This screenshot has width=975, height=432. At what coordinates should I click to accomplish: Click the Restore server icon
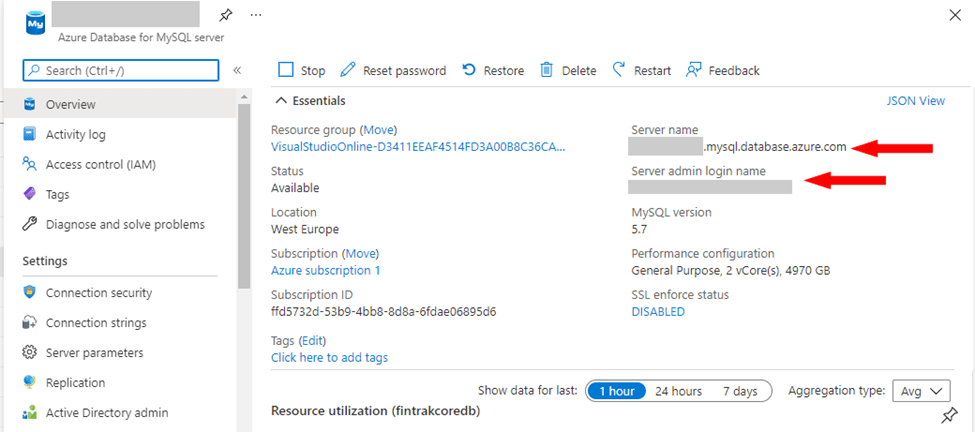click(x=469, y=70)
